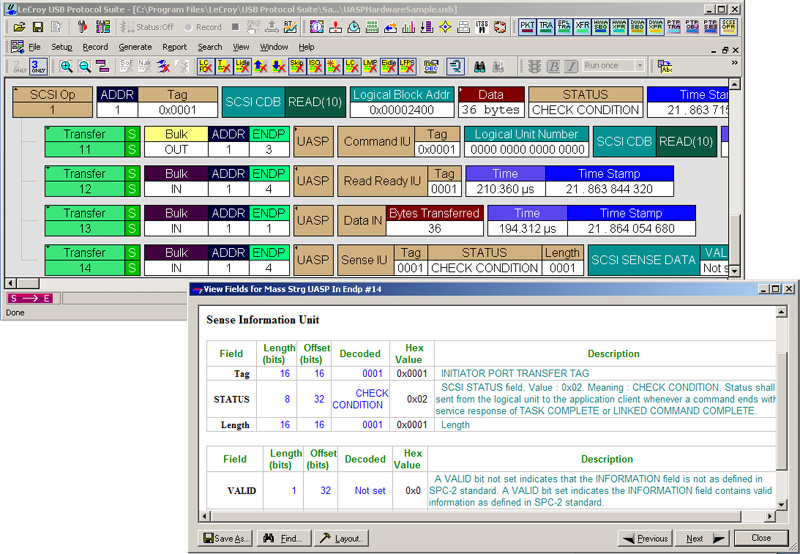Click the Save floppy disk icon
Screen dimensions: 800x554
38,27
